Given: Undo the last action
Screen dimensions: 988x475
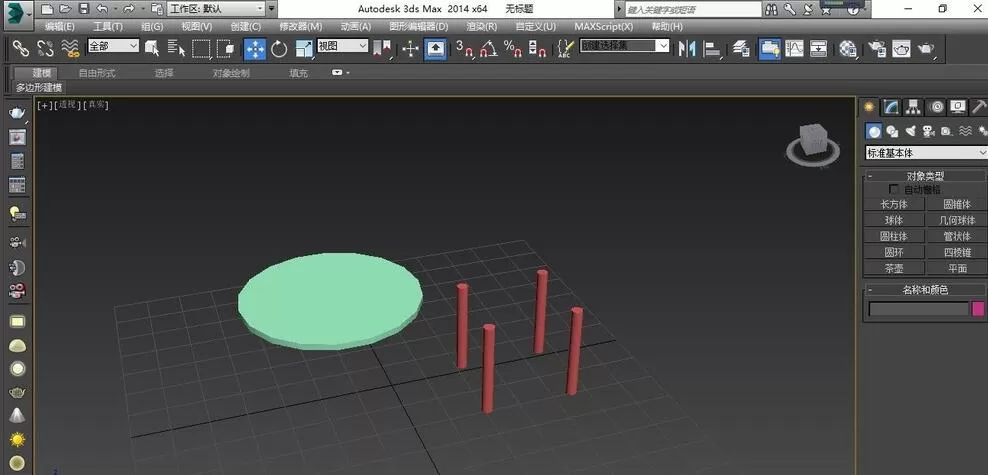Looking at the screenshot, I should tap(102, 9).
